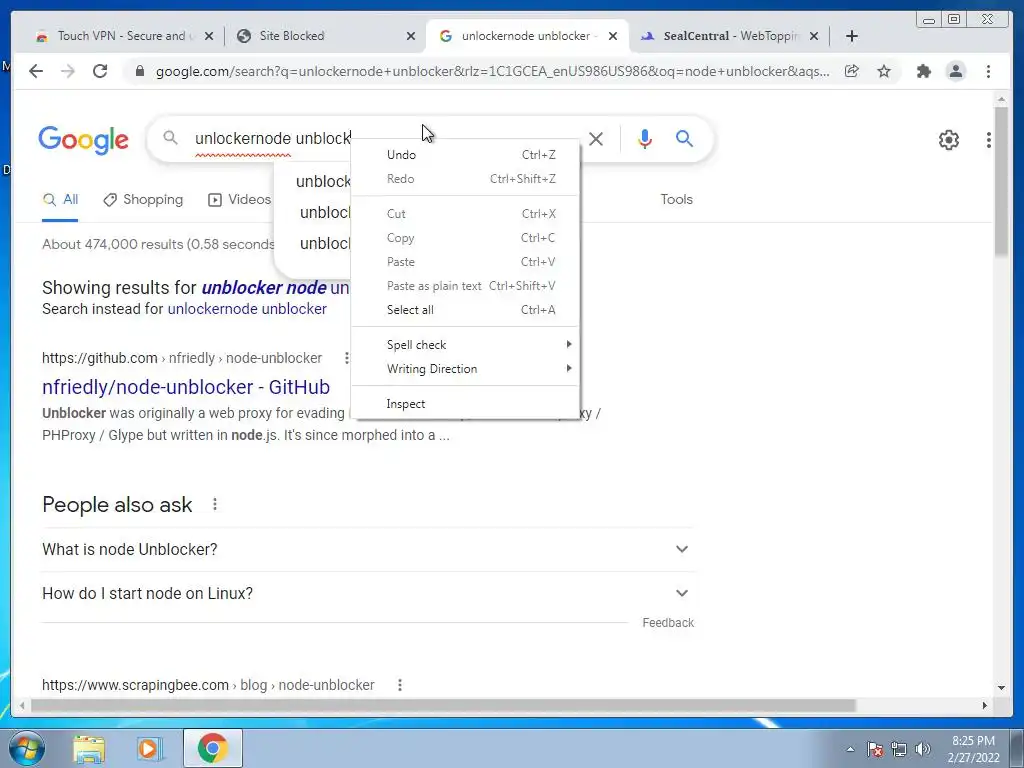Select the Shopping results tab
The width and height of the screenshot is (1024, 768).
coord(144,200)
